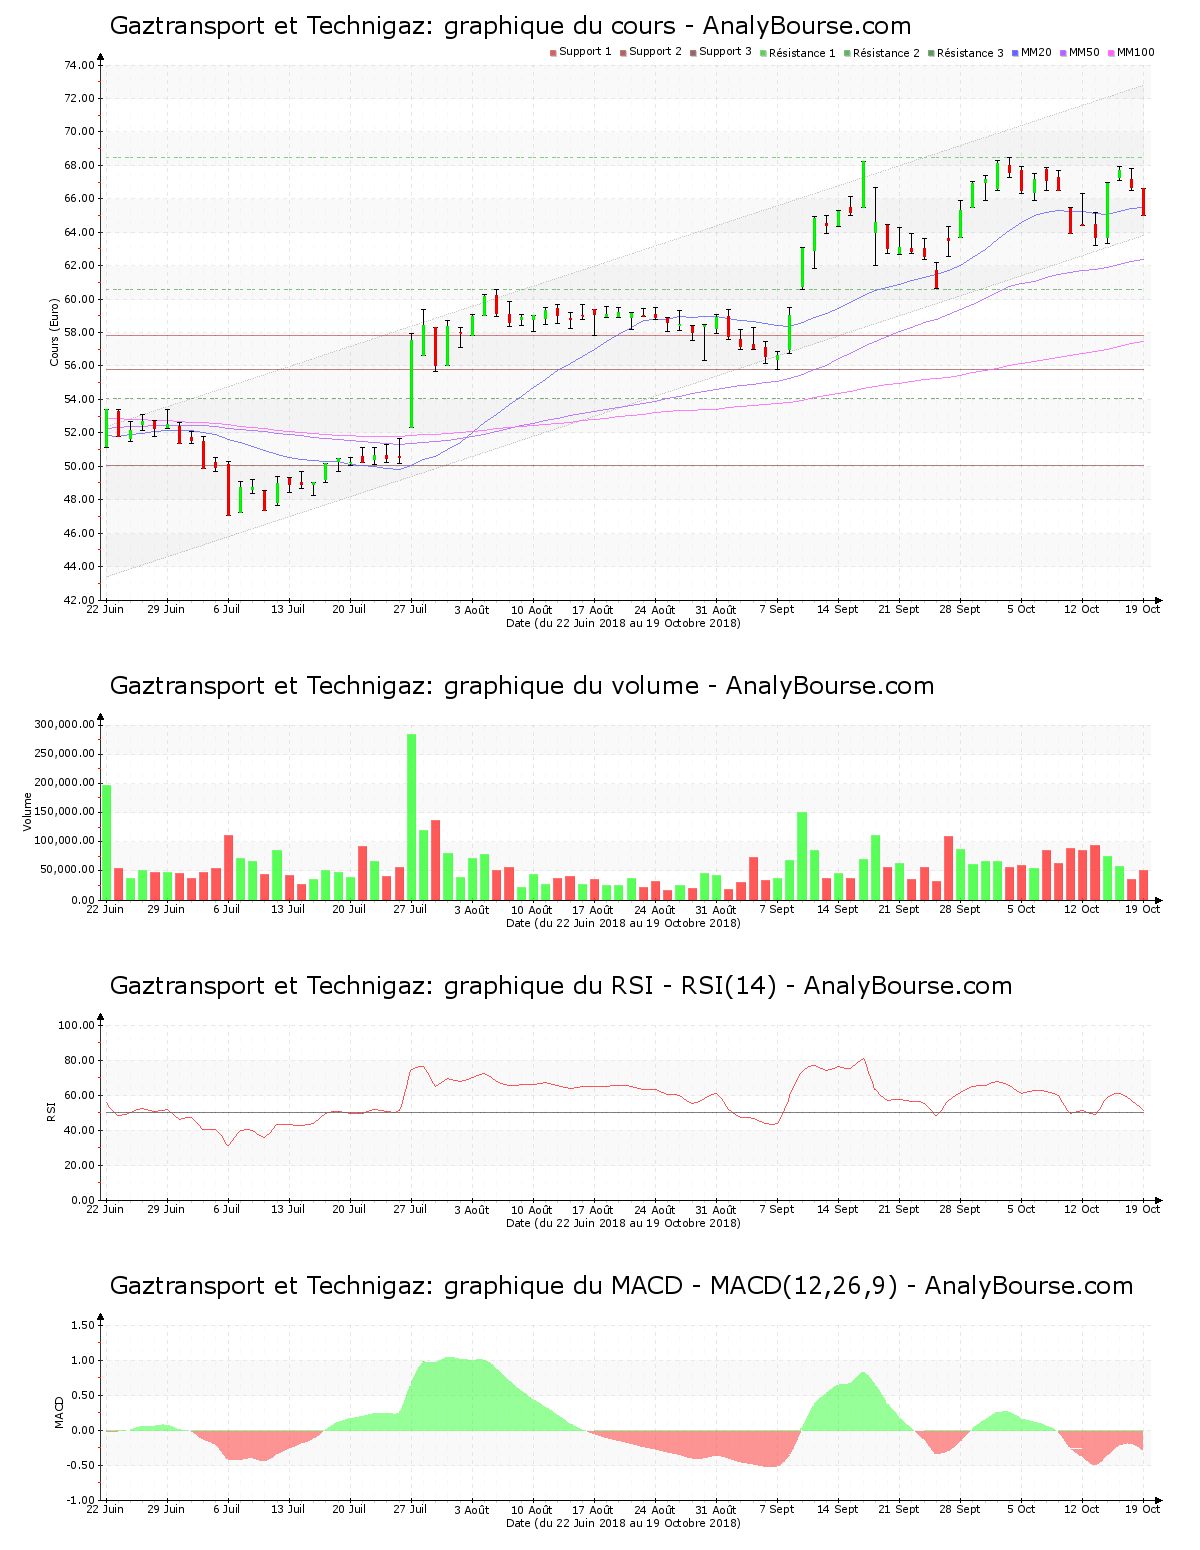This screenshot has height=1550, width=1200.
Task: Select the Support 2 legend label
Action: tap(656, 52)
